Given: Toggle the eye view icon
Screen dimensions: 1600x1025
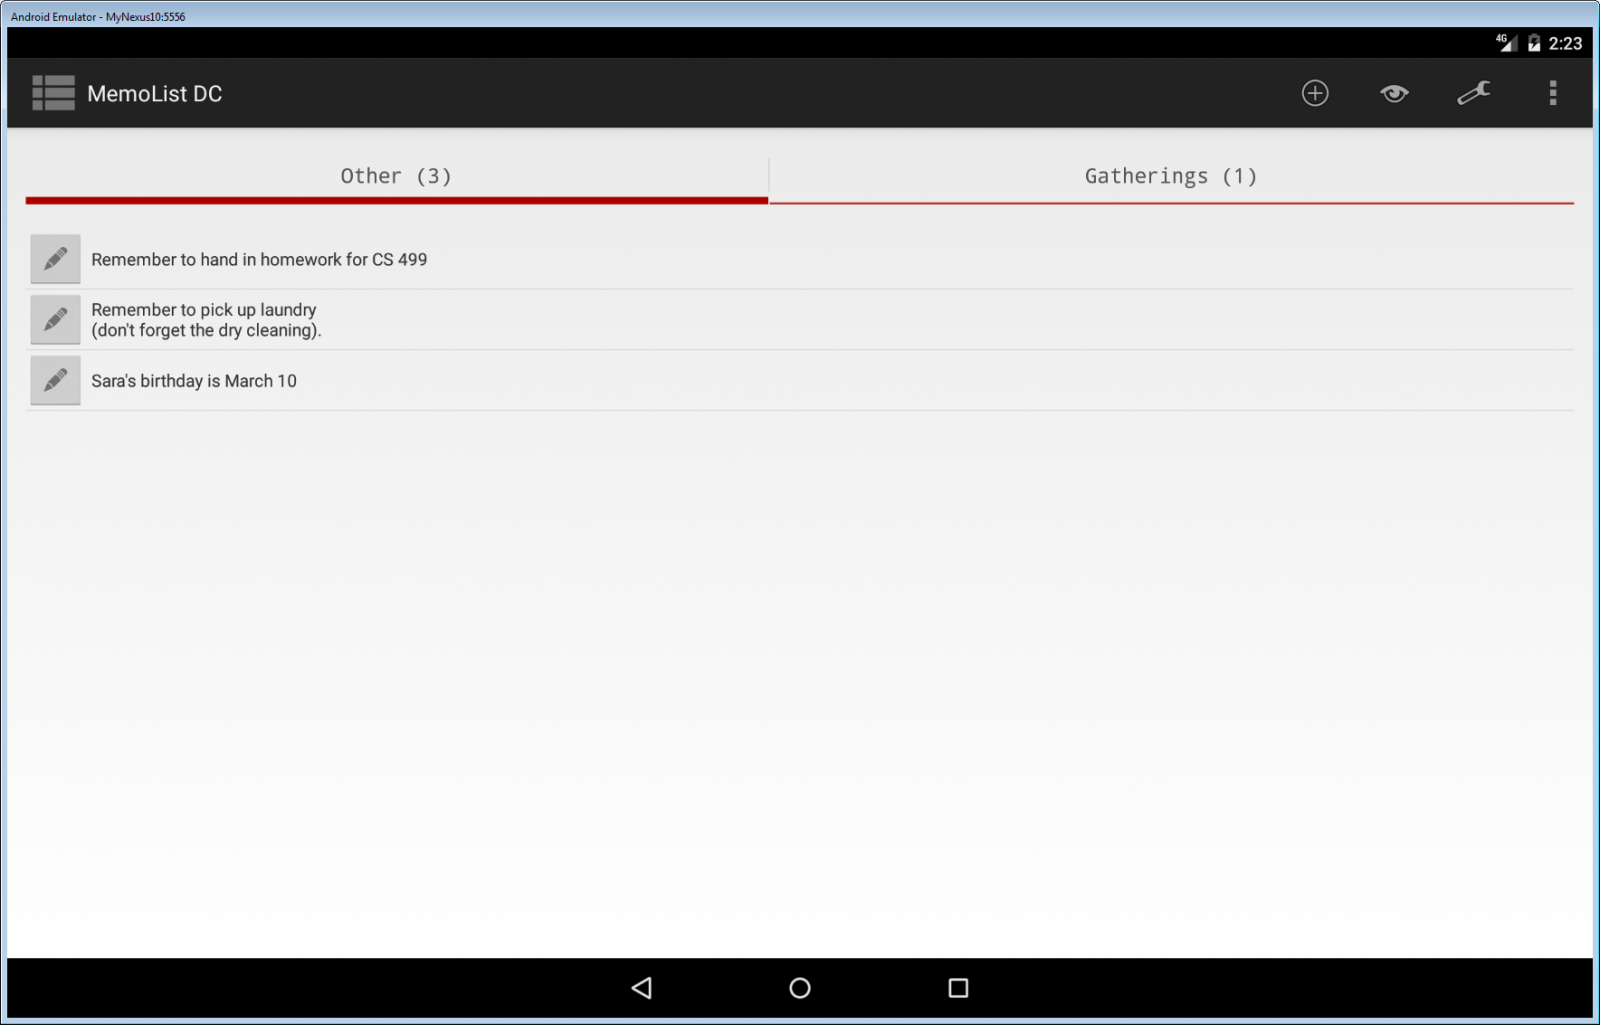Looking at the screenshot, I should (x=1394, y=93).
